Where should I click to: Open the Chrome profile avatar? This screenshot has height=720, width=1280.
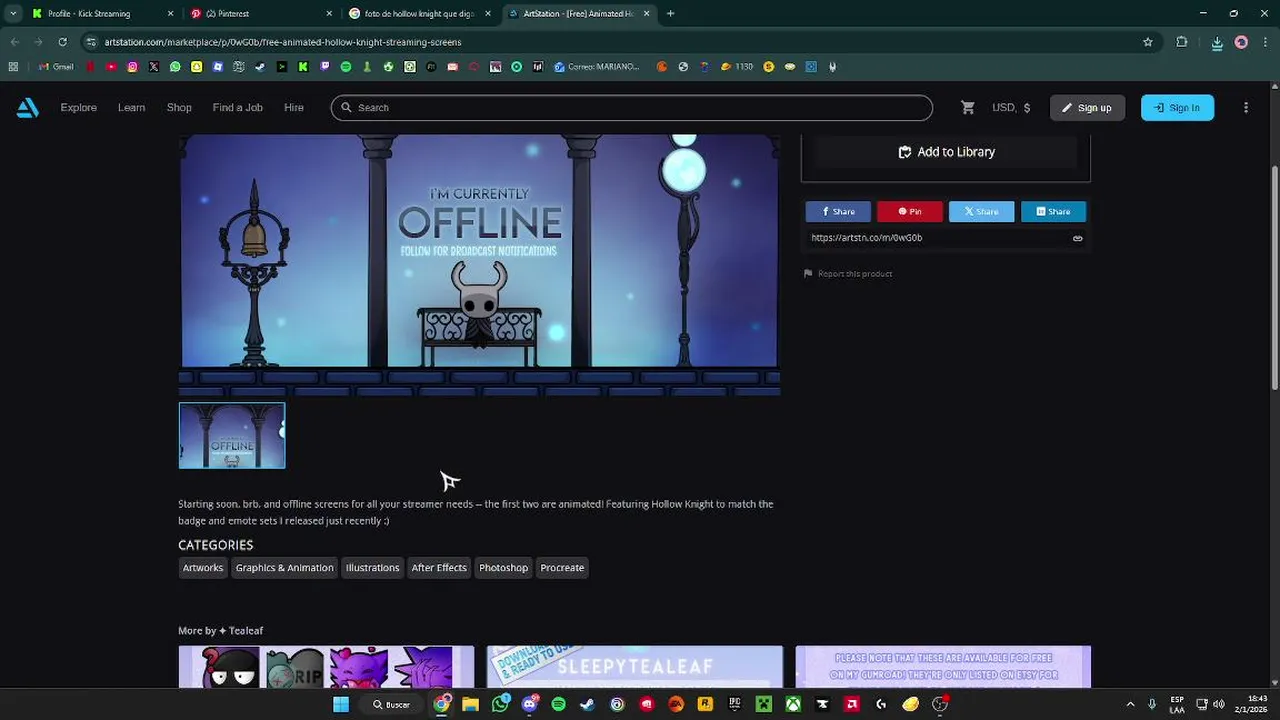(x=1241, y=42)
